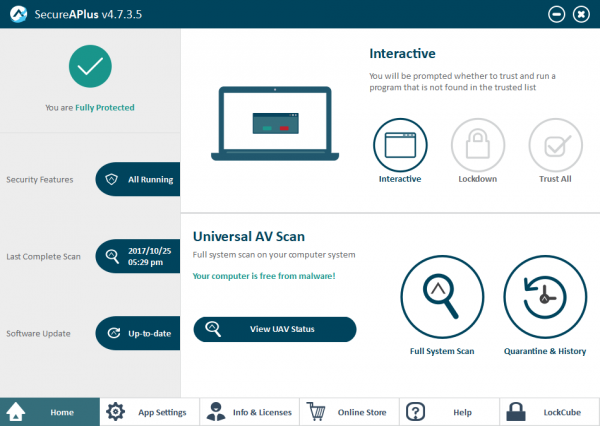Close the SecureAPlus window

[581, 15]
